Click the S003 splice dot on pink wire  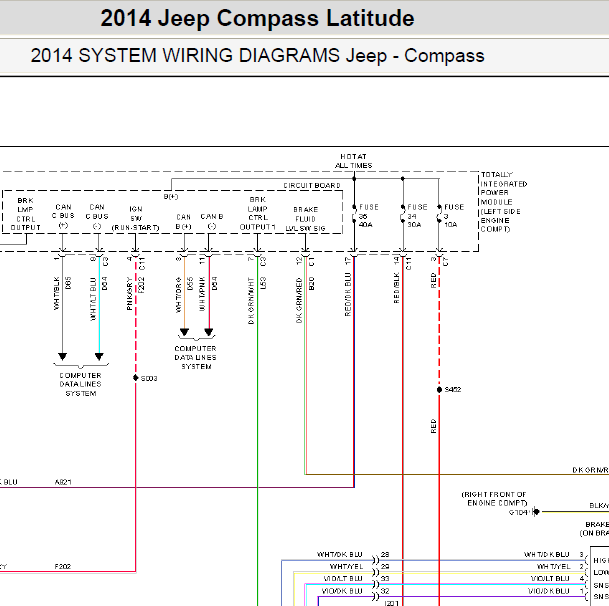(136, 378)
